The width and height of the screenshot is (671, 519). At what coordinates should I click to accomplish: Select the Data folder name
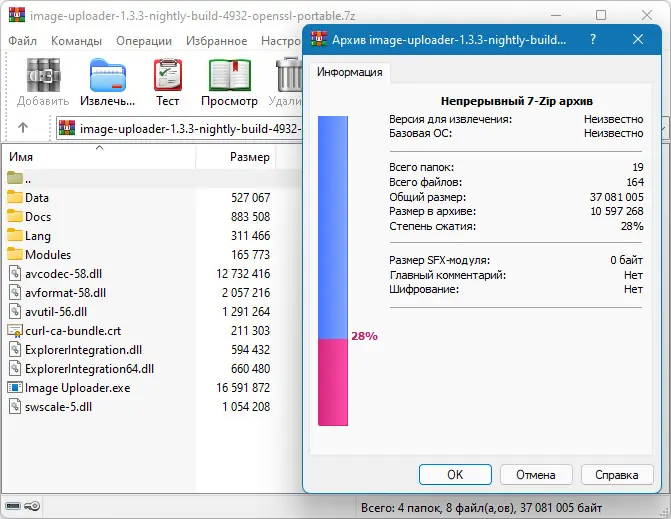click(x=37, y=198)
